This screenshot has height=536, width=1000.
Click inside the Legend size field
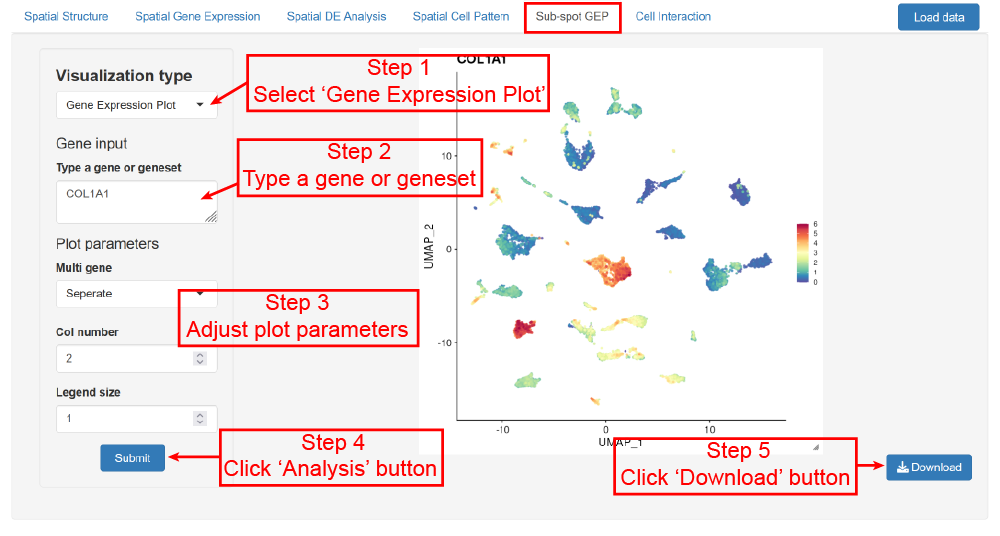[125, 419]
